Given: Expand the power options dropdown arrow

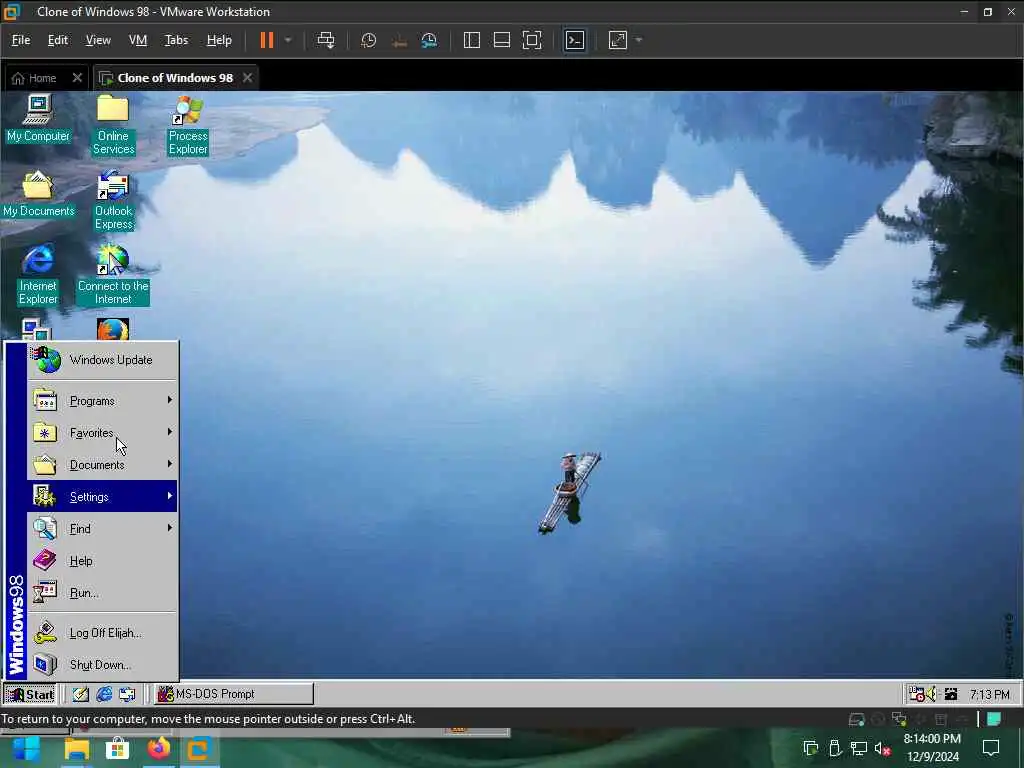Looking at the screenshot, I should click(x=288, y=40).
